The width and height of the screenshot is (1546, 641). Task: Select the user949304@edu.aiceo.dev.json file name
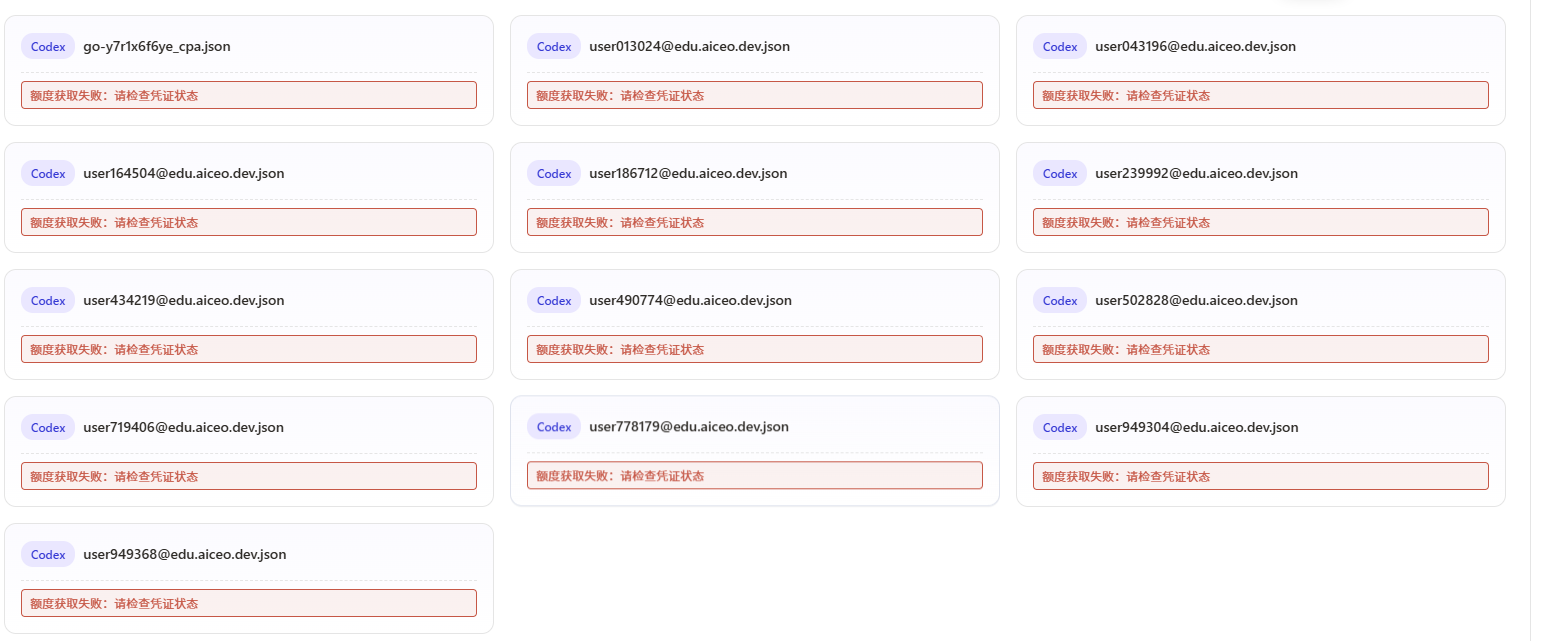pos(1196,427)
